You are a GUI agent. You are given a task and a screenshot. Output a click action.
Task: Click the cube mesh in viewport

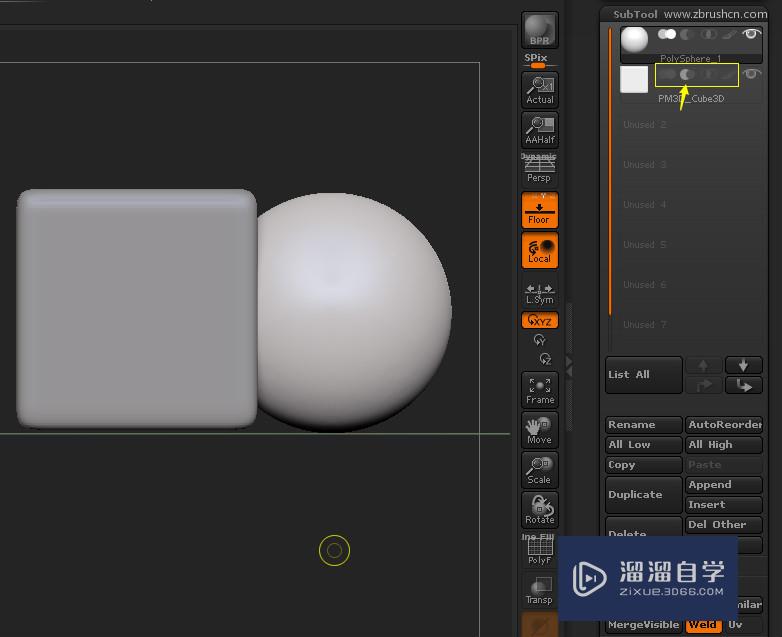[137, 308]
